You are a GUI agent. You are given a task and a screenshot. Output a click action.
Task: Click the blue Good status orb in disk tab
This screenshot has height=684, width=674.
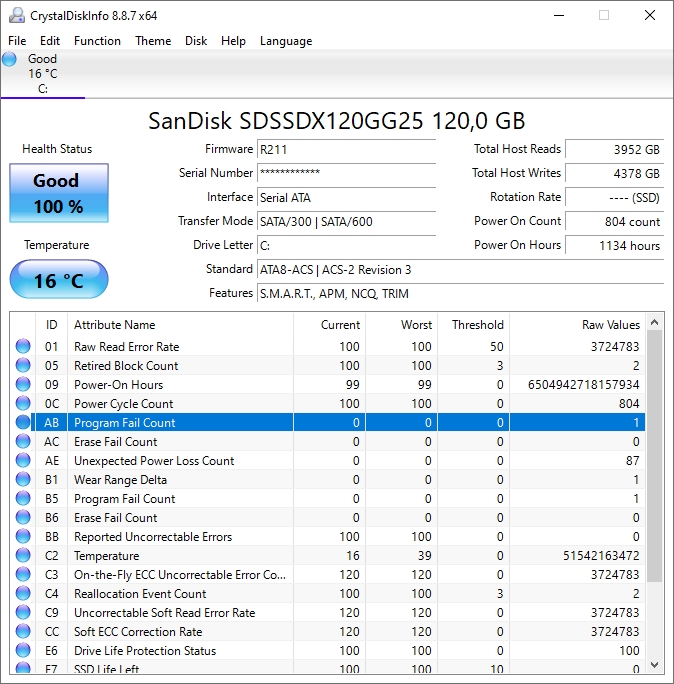coord(9,59)
